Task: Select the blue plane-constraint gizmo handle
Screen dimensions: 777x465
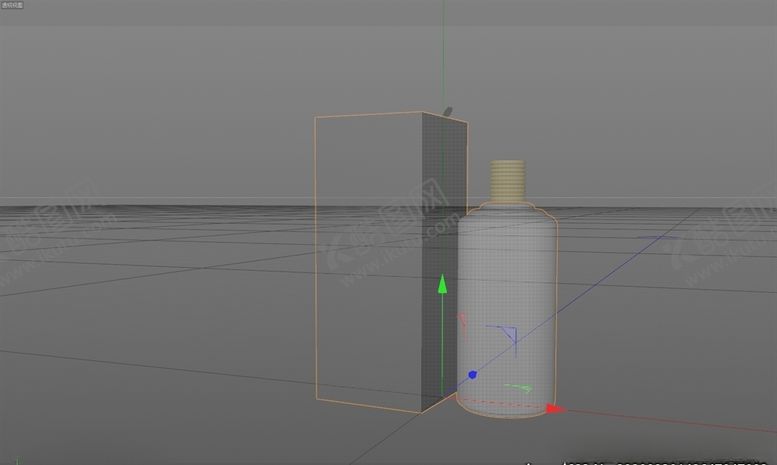Action: pyautogui.click(x=508, y=336)
